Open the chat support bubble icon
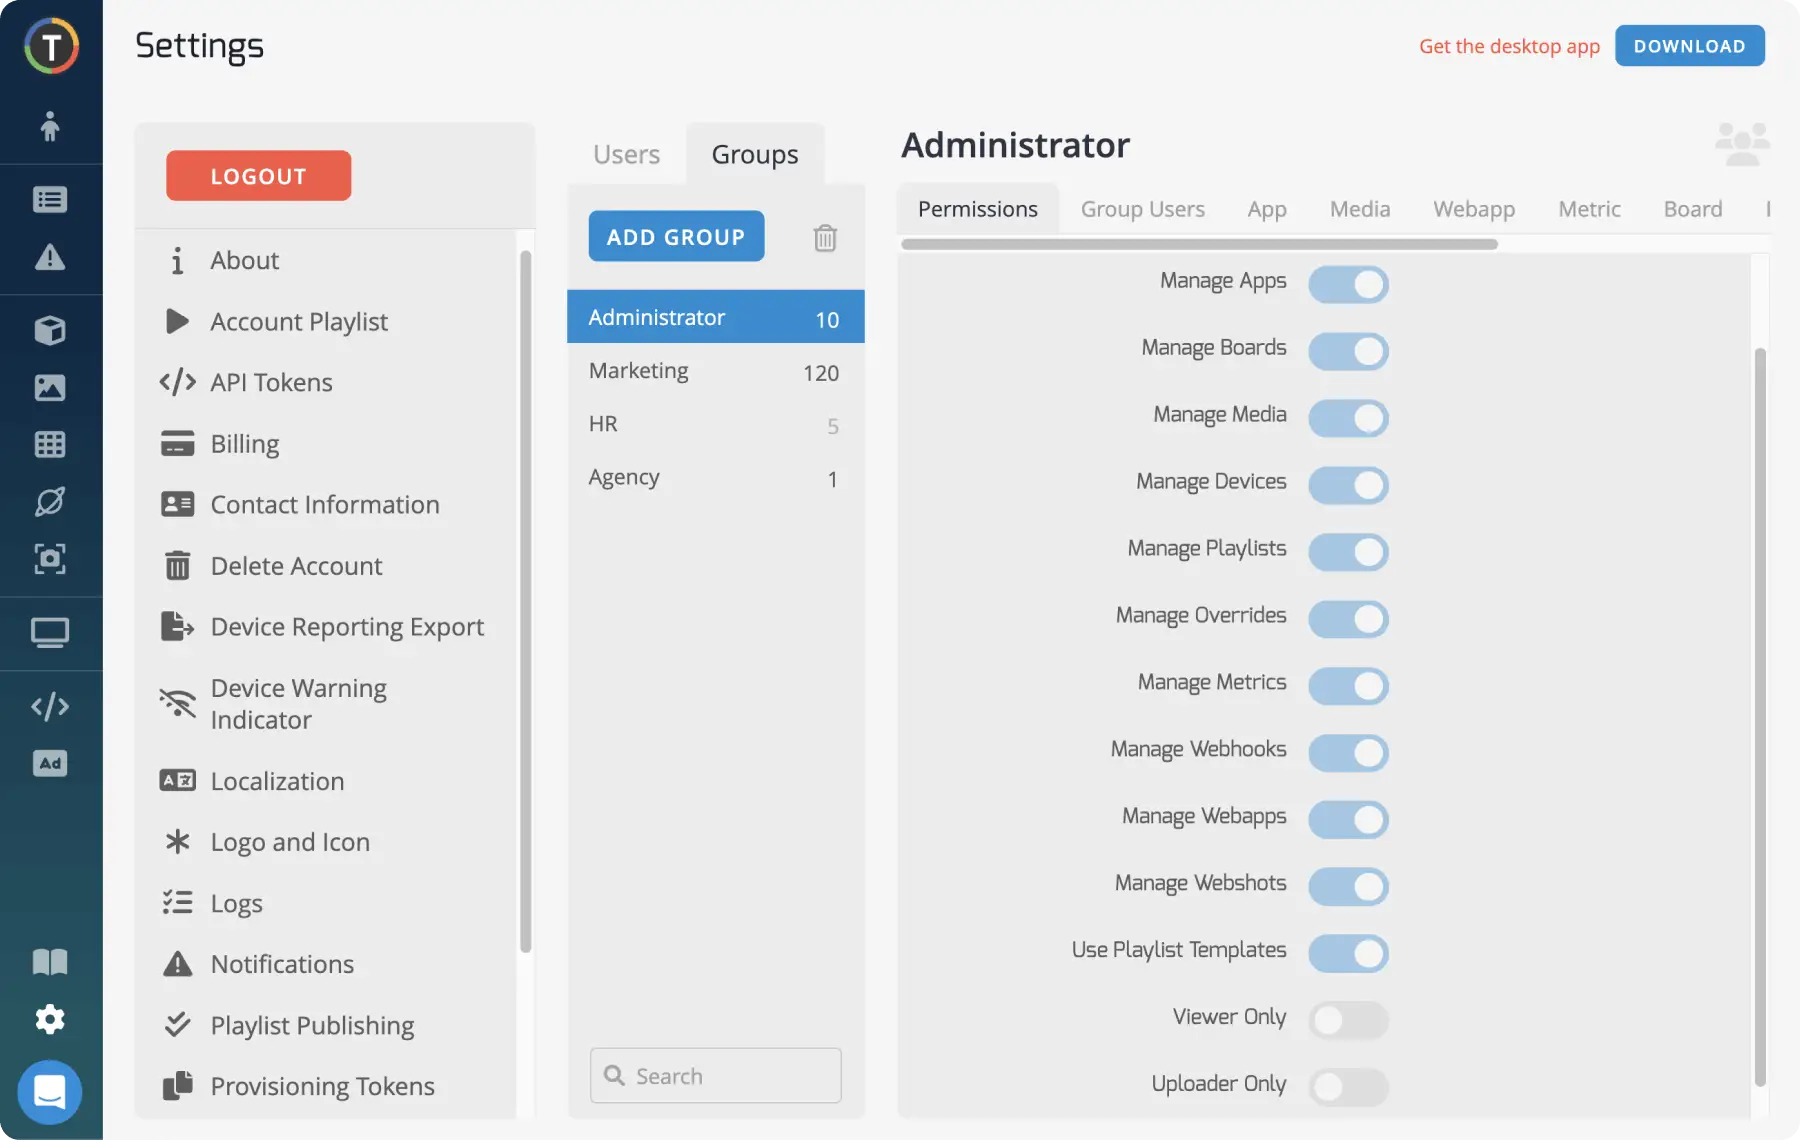1800x1140 pixels. pyautogui.click(x=49, y=1091)
